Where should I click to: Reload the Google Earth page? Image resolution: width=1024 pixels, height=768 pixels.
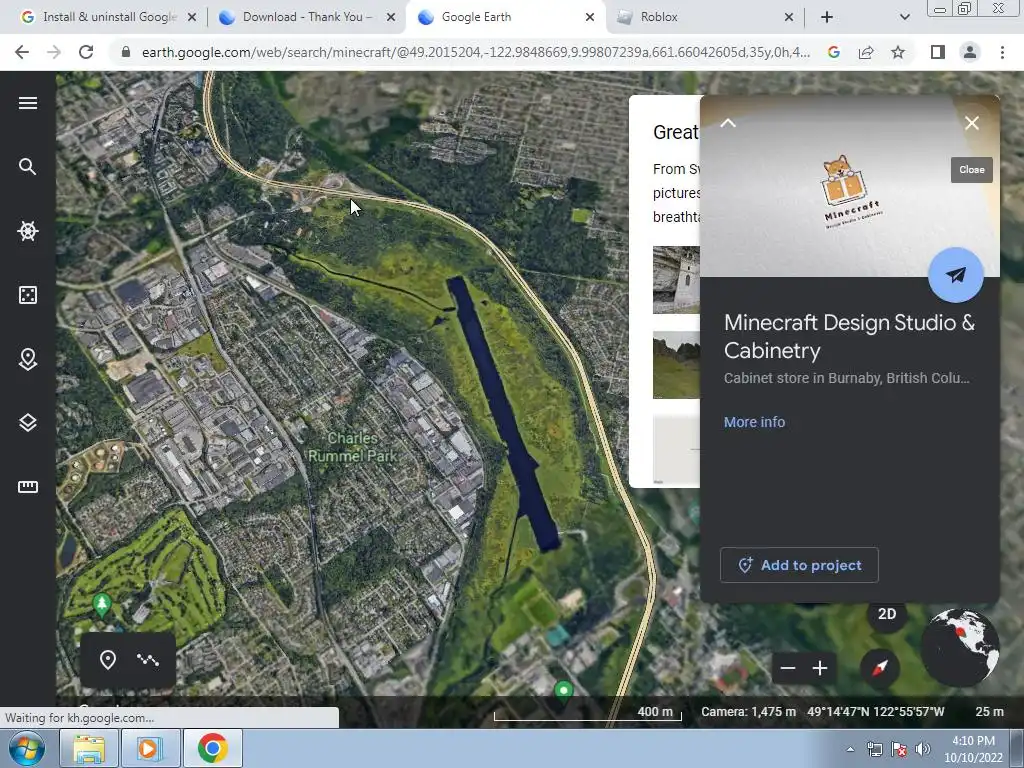[86, 52]
